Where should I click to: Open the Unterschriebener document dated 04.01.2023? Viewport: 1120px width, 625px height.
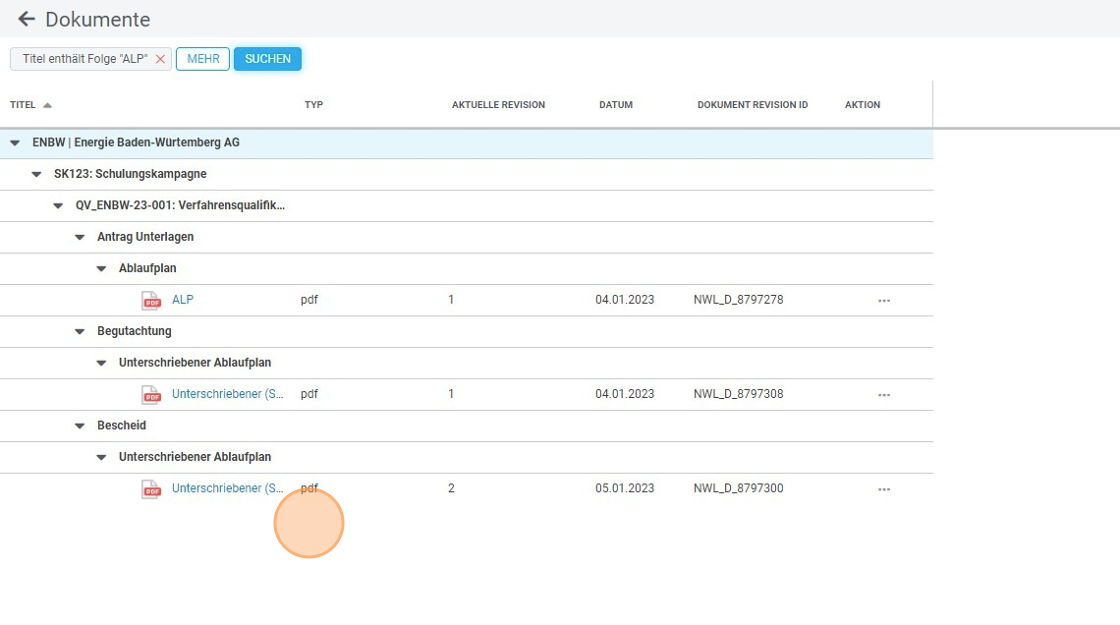(227, 394)
